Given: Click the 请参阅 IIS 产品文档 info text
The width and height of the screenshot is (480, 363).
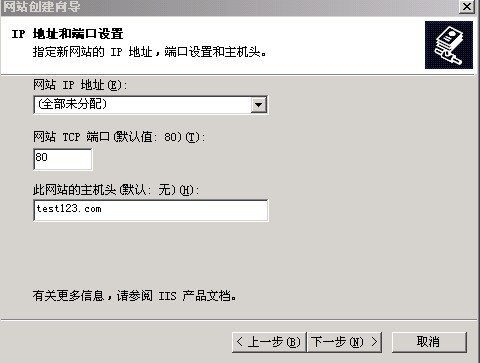Looking at the screenshot, I should click(x=176, y=296).
